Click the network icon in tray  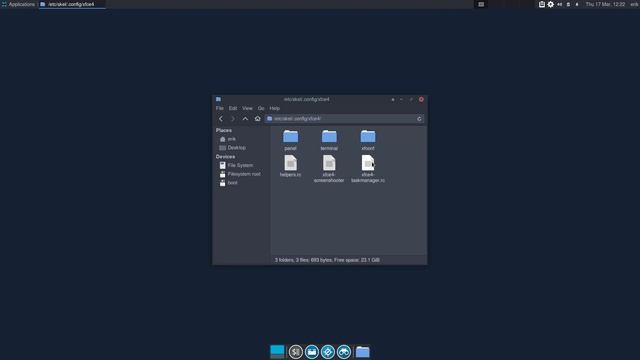click(568, 4)
